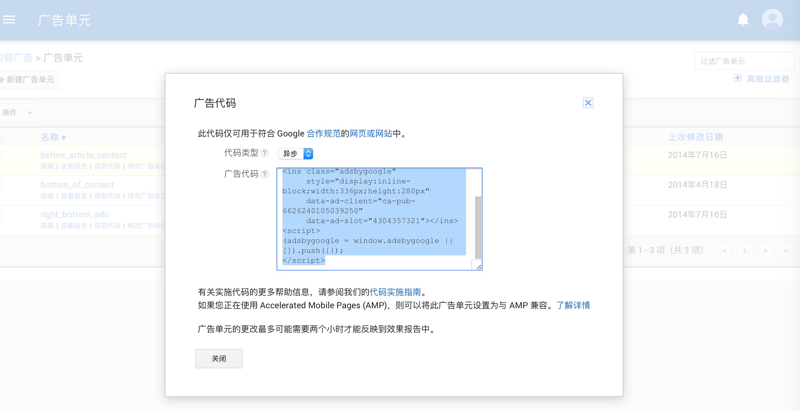Viewport: 800px width, 411px height.
Task: Click 获取代码 under bottom_of_content
Action: [107, 196]
